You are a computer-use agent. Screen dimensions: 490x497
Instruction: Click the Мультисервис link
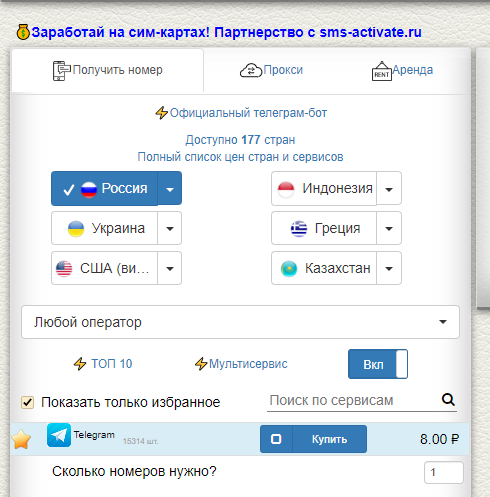(x=248, y=364)
